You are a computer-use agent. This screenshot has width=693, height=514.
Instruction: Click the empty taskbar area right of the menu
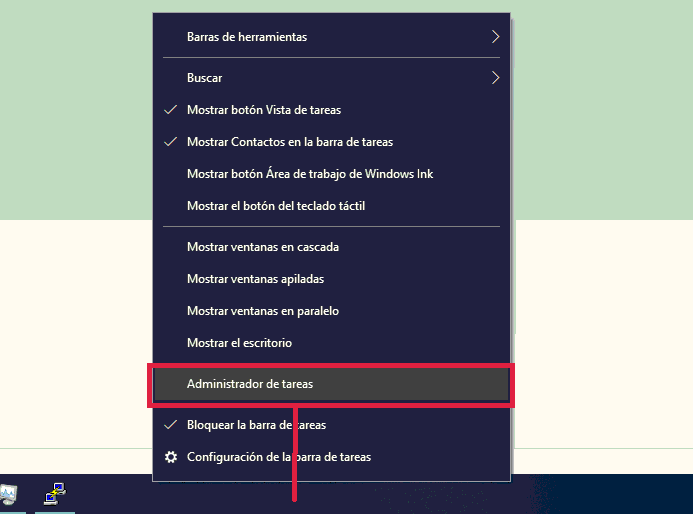pos(600,494)
